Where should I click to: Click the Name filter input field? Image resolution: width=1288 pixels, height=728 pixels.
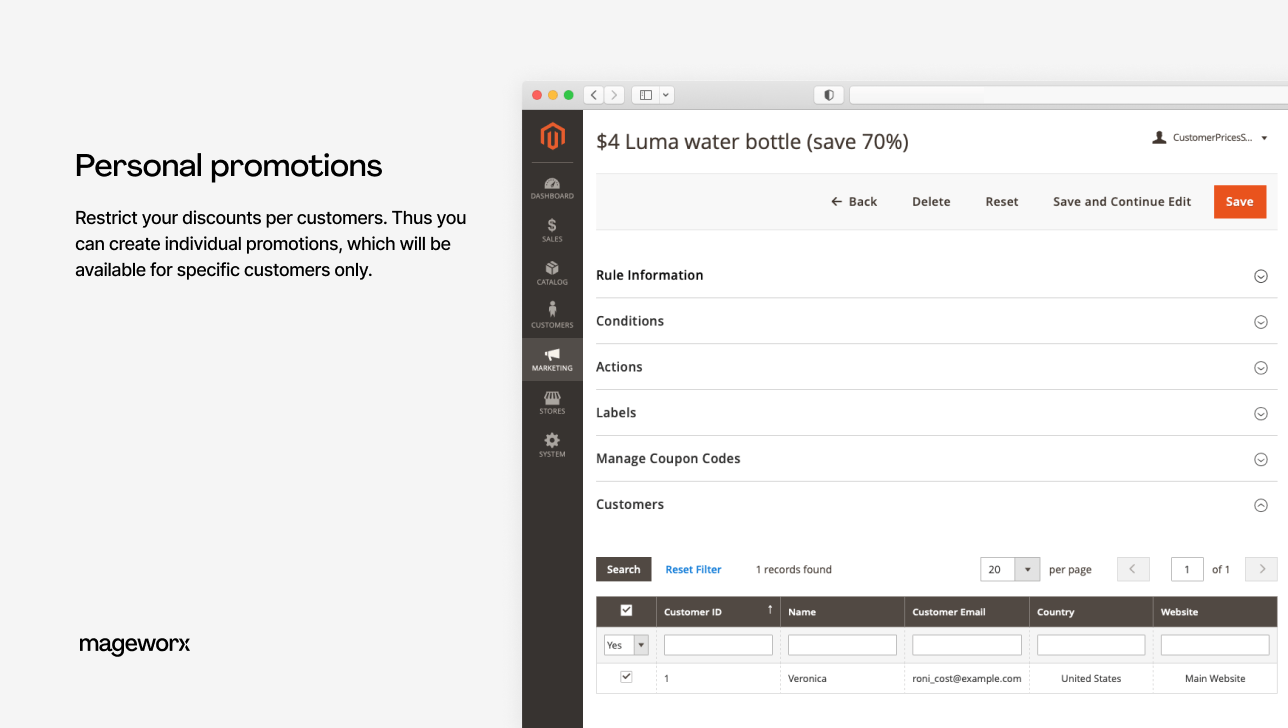[842, 644]
